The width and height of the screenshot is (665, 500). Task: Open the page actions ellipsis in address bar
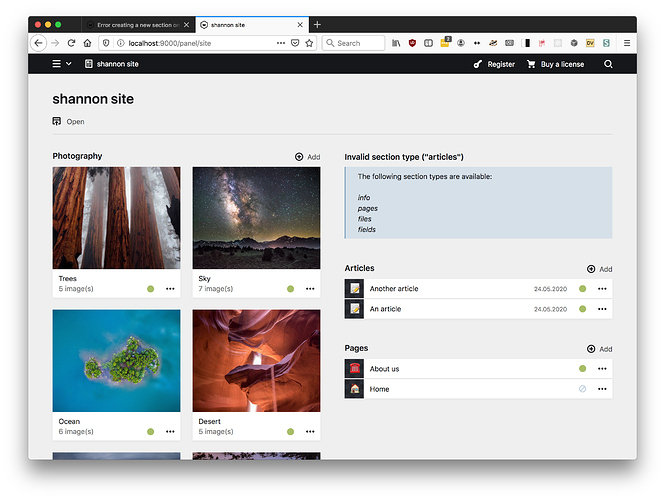(281, 43)
